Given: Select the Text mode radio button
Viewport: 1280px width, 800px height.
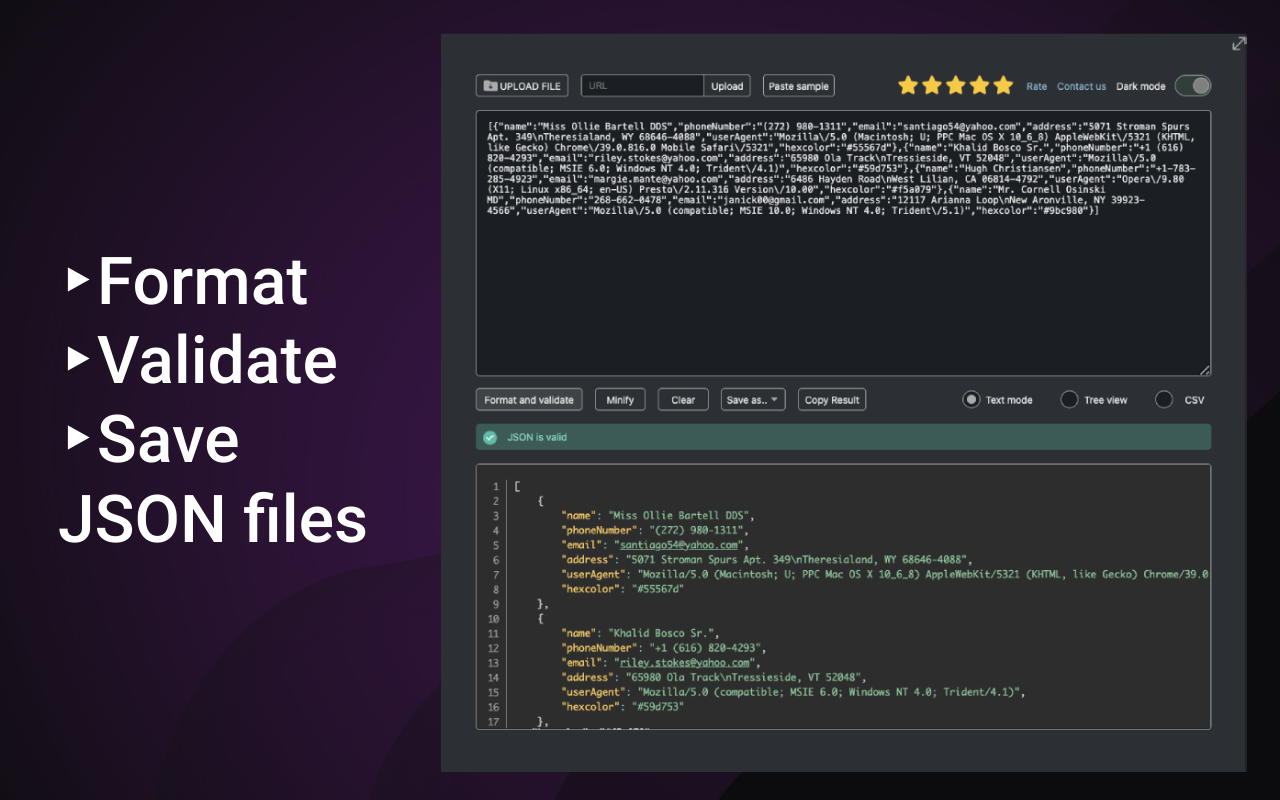Looking at the screenshot, I should point(970,399).
